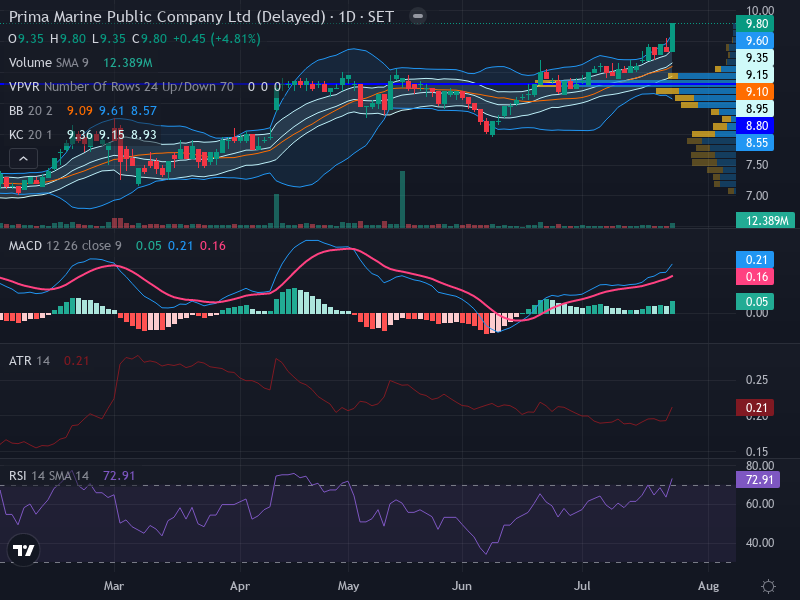Viewport: 800px width, 600px height.
Task: Click the market status dash icon beside SET
Action: point(417,16)
